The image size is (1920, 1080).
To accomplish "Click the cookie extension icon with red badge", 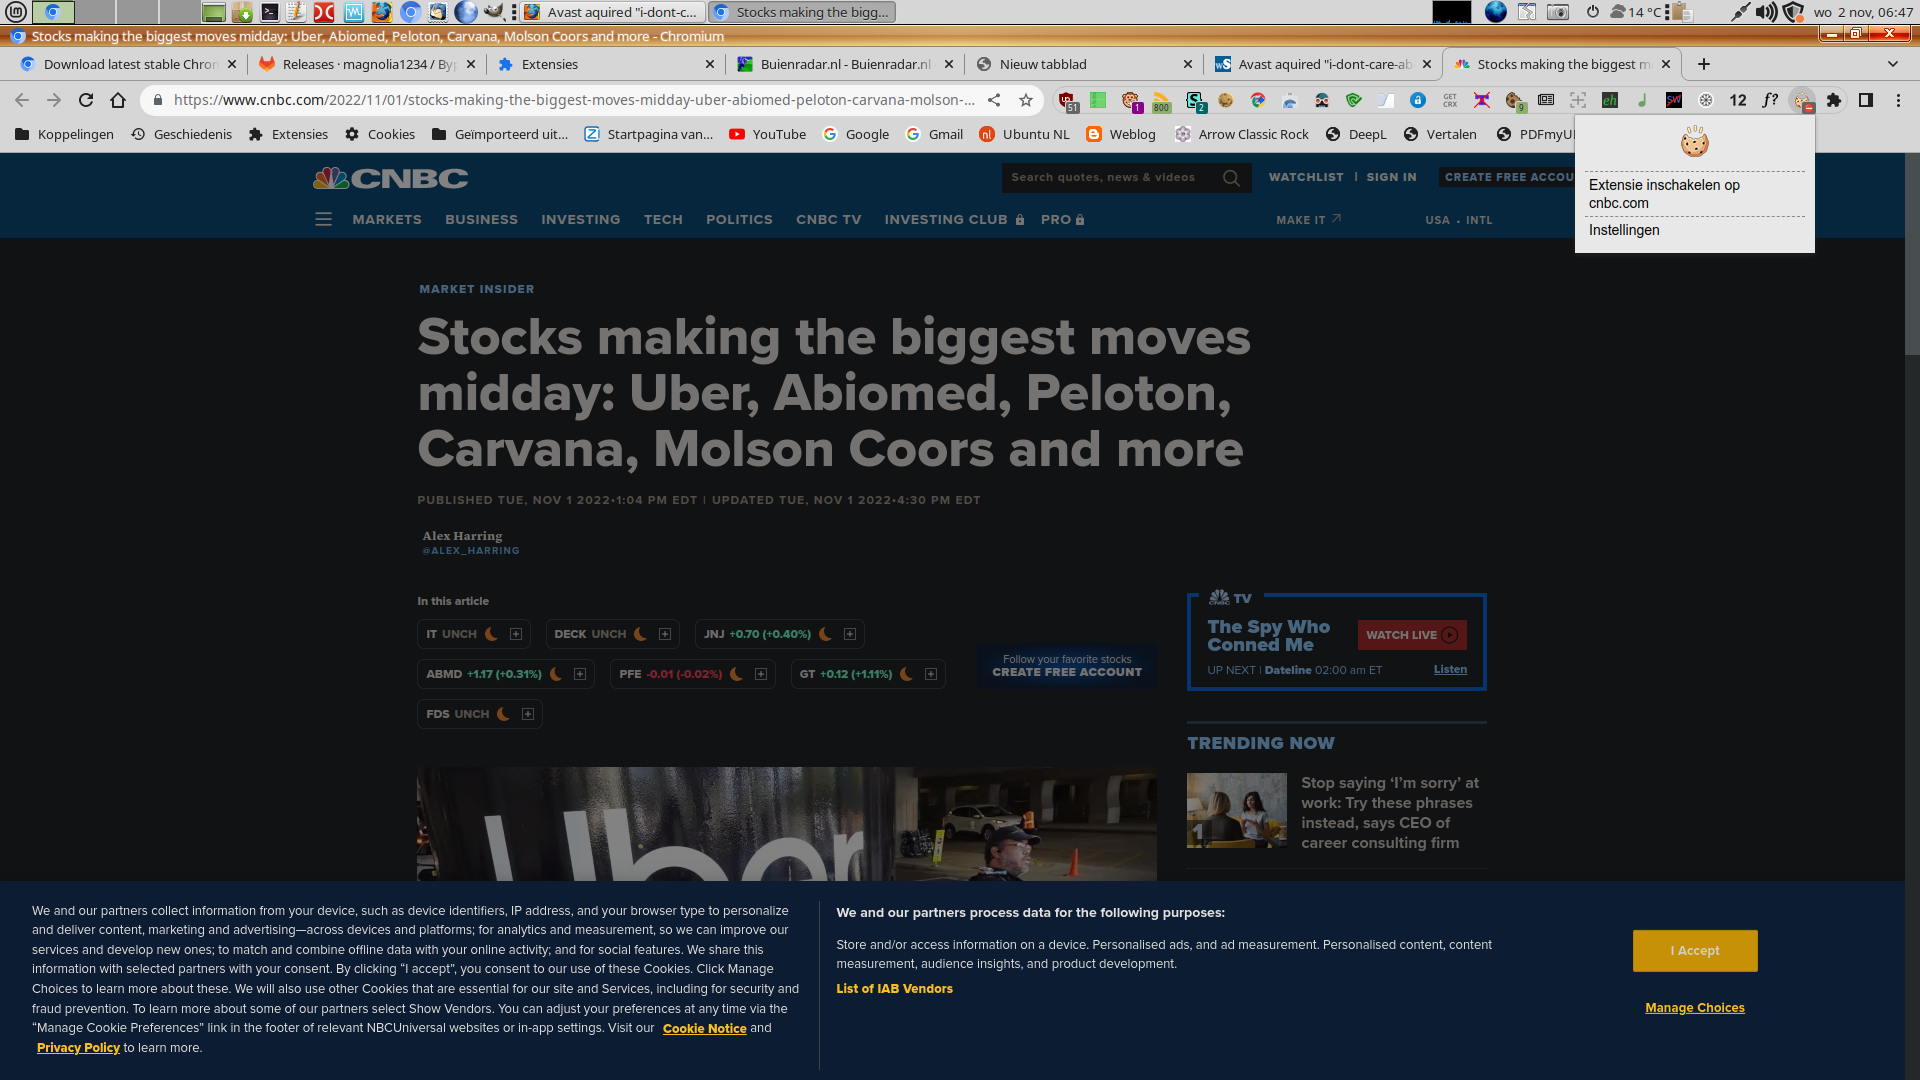I will click(x=1802, y=100).
